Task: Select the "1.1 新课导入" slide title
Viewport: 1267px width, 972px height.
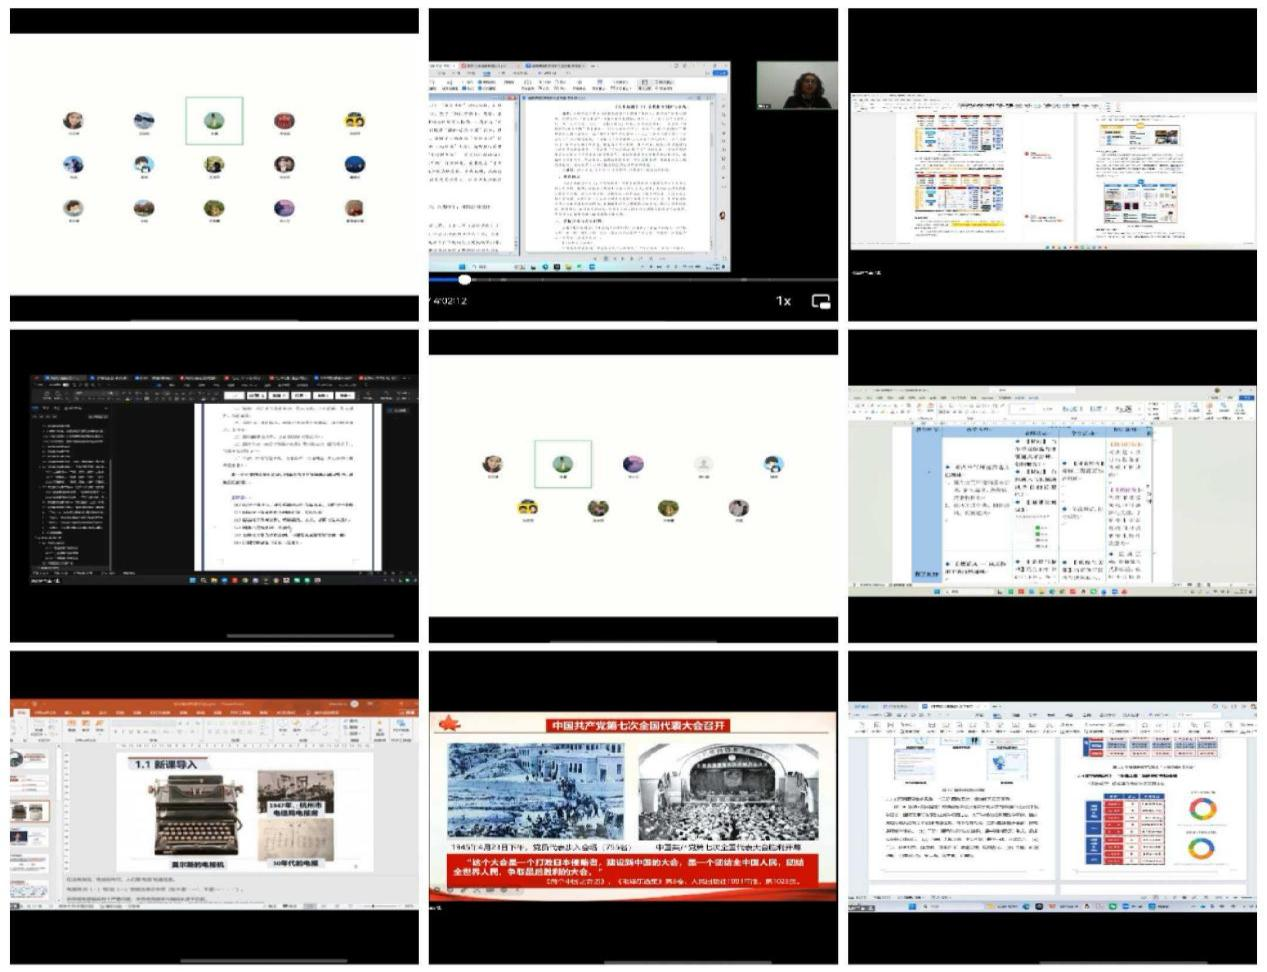Action: coord(166,764)
